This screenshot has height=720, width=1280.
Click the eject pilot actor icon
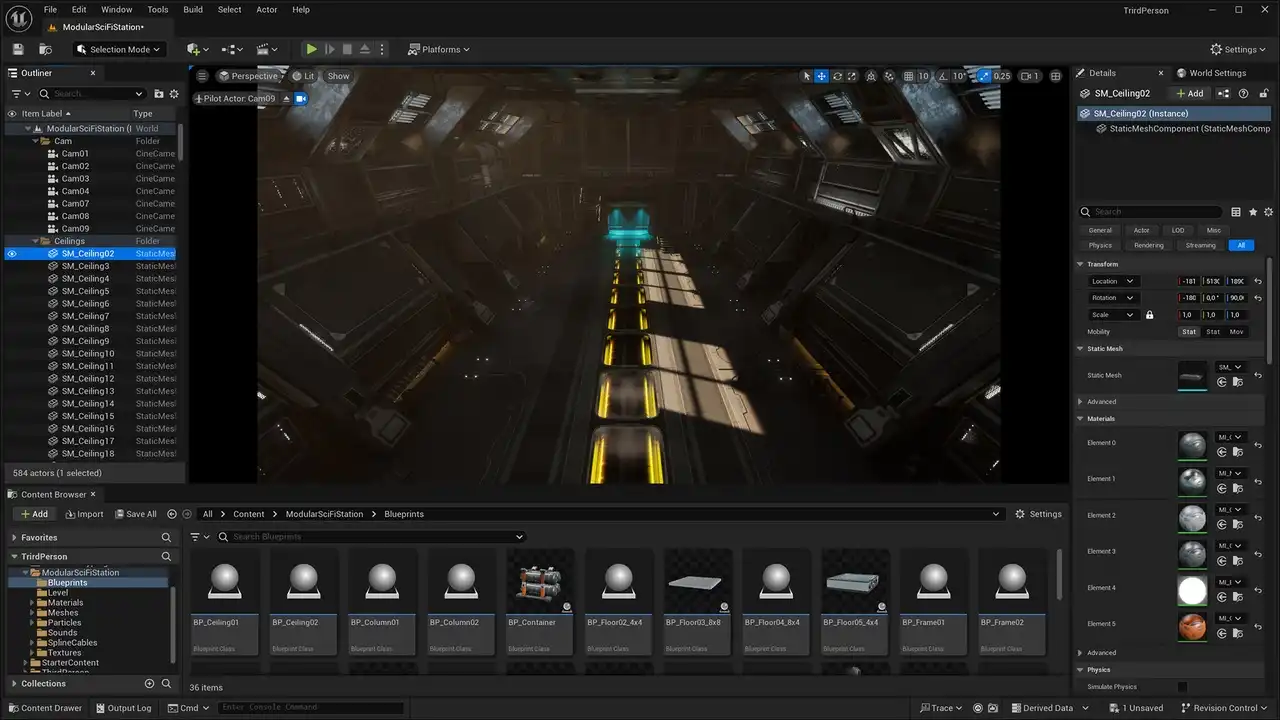point(287,99)
